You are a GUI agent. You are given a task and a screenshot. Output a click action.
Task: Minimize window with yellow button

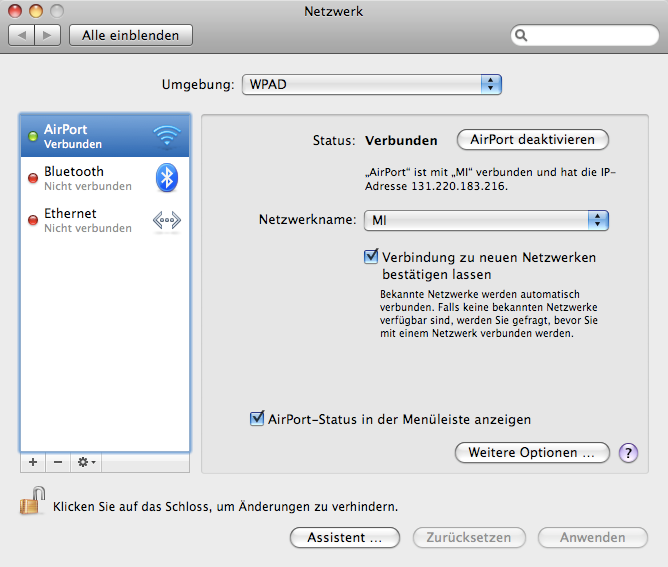point(36,11)
